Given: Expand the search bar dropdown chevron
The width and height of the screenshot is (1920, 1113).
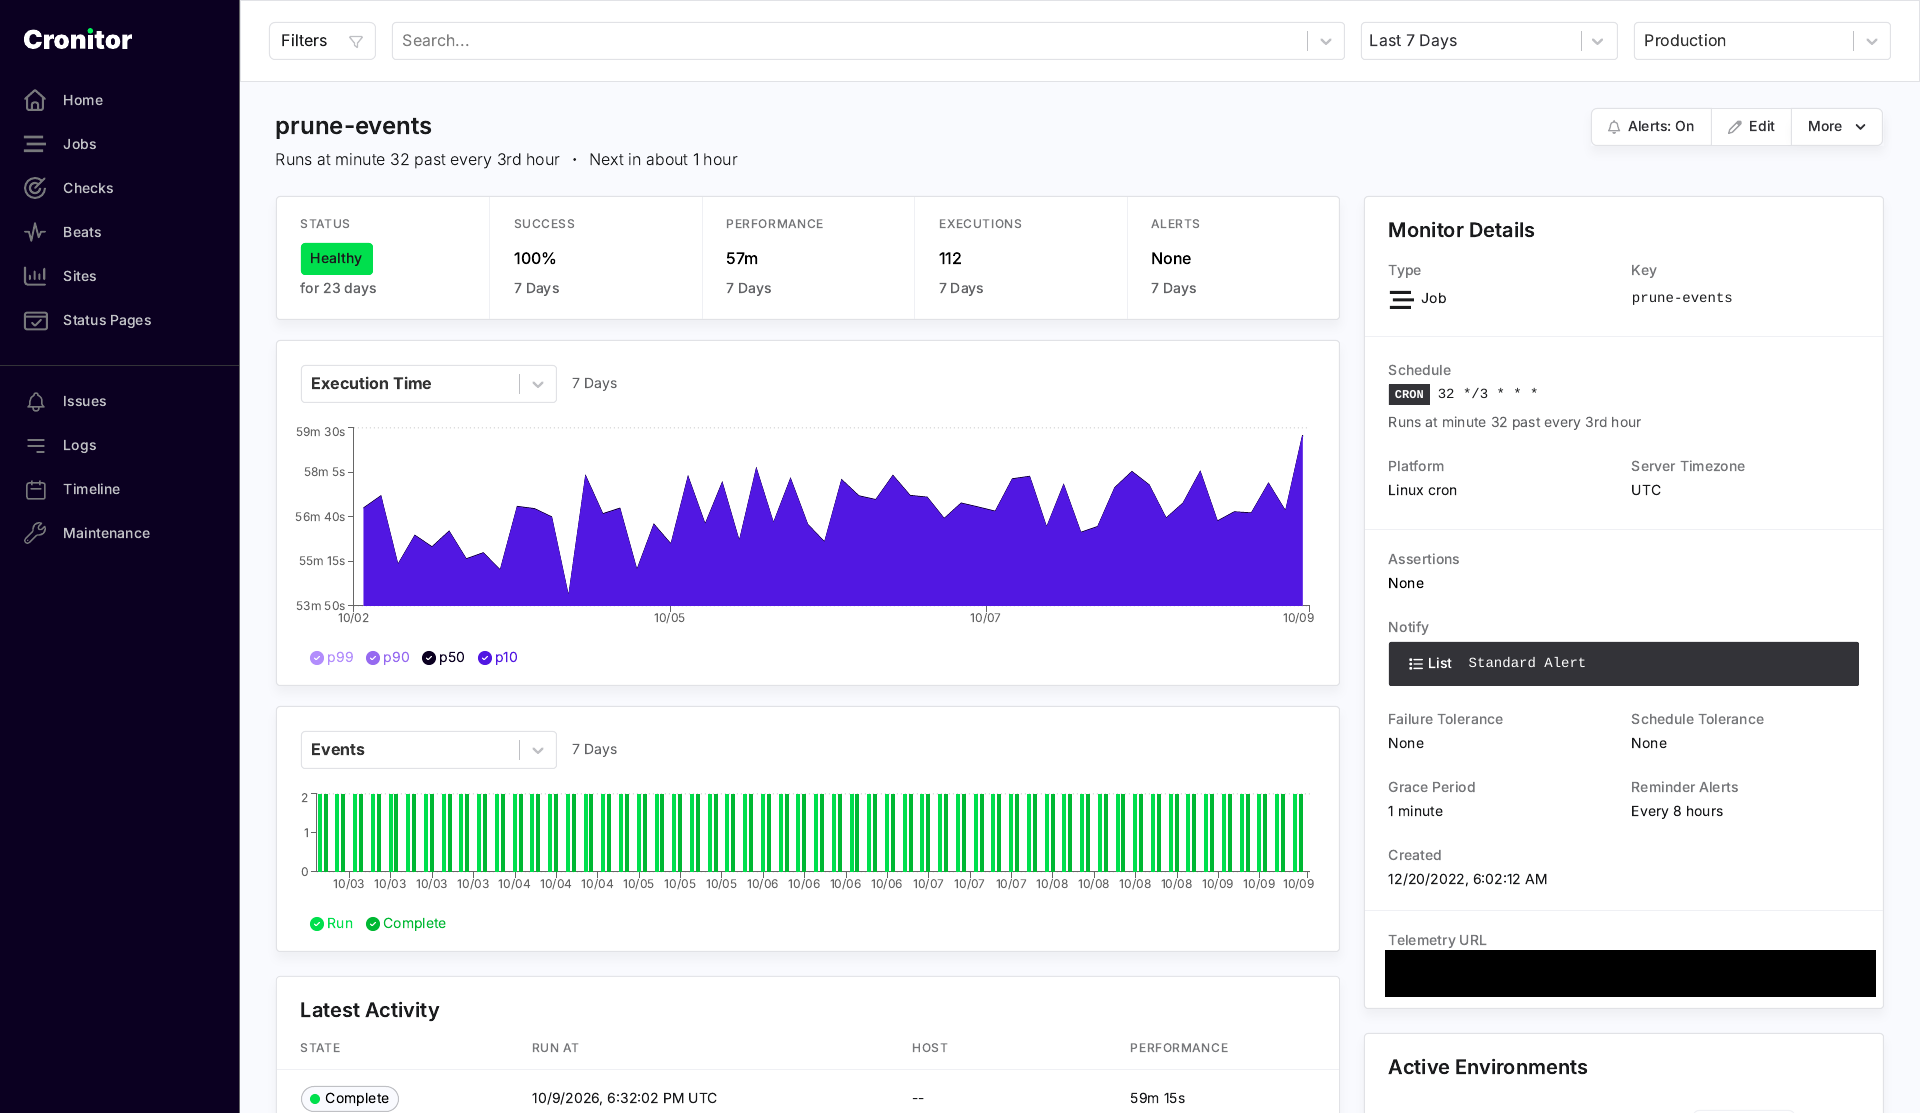Looking at the screenshot, I should click(x=1326, y=41).
